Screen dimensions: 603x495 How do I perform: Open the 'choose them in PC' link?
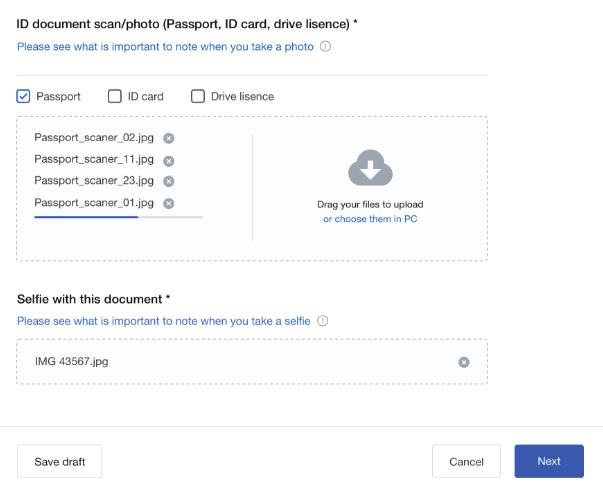(x=370, y=219)
